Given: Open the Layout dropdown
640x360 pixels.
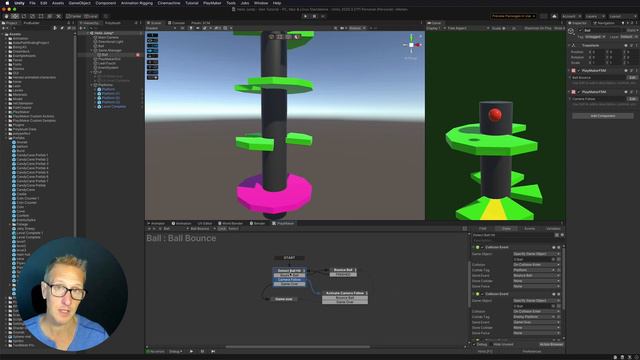Looking at the screenshot, I should tap(622, 16).
